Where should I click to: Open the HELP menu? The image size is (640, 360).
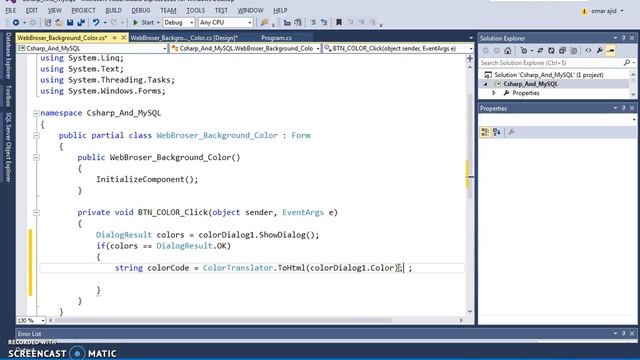[x=280, y=10]
